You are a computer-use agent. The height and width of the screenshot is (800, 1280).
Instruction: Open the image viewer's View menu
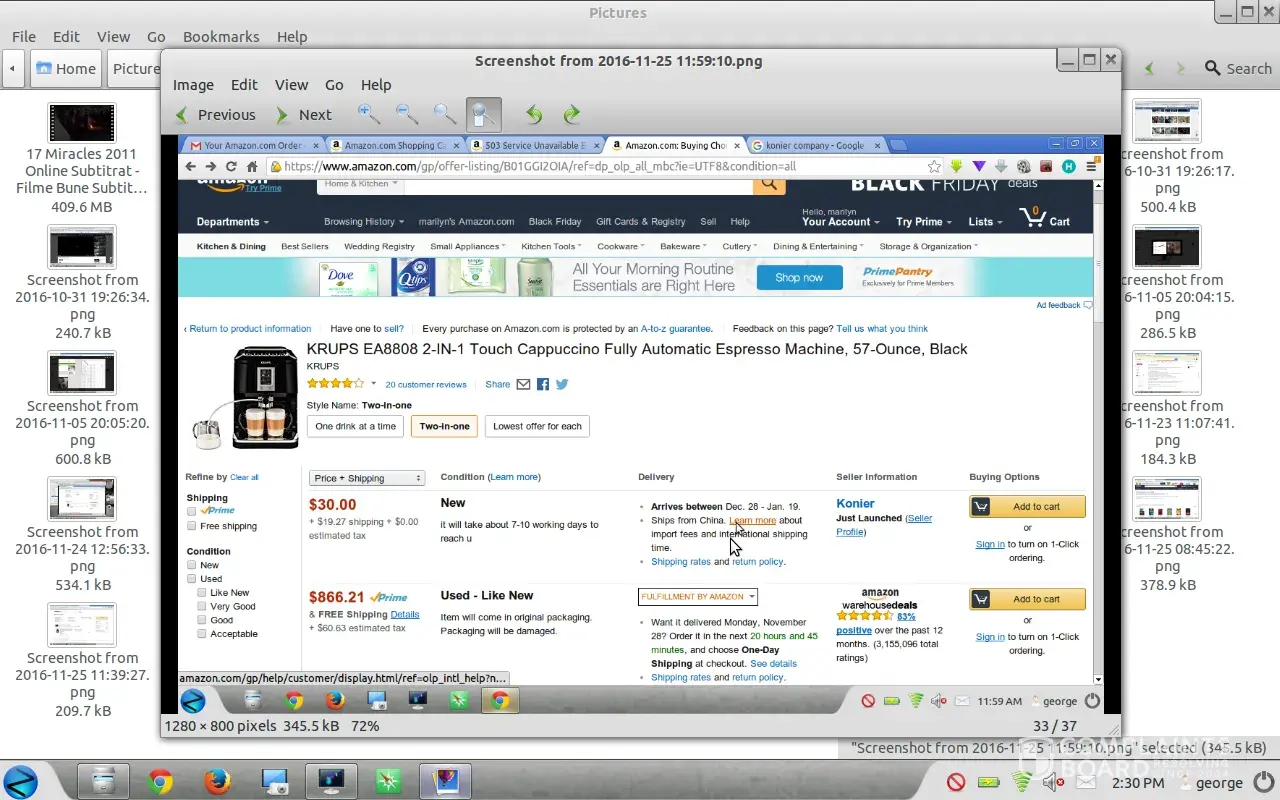click(x=292, y=85)
